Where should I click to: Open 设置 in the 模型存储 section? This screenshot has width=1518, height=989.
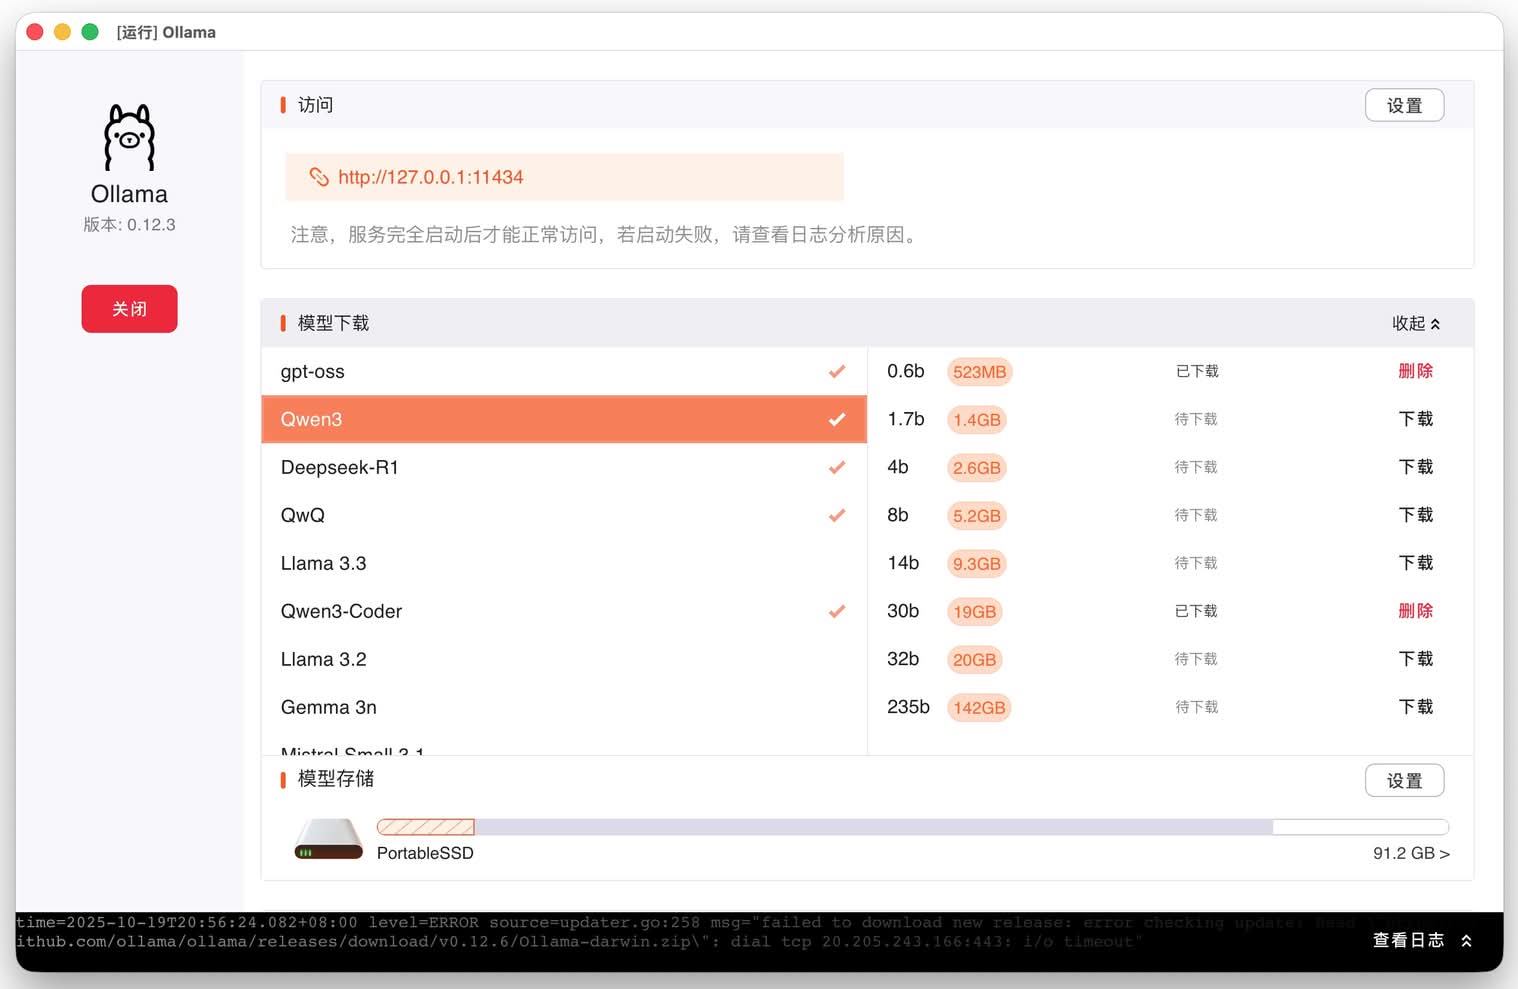pos(1404,780)
